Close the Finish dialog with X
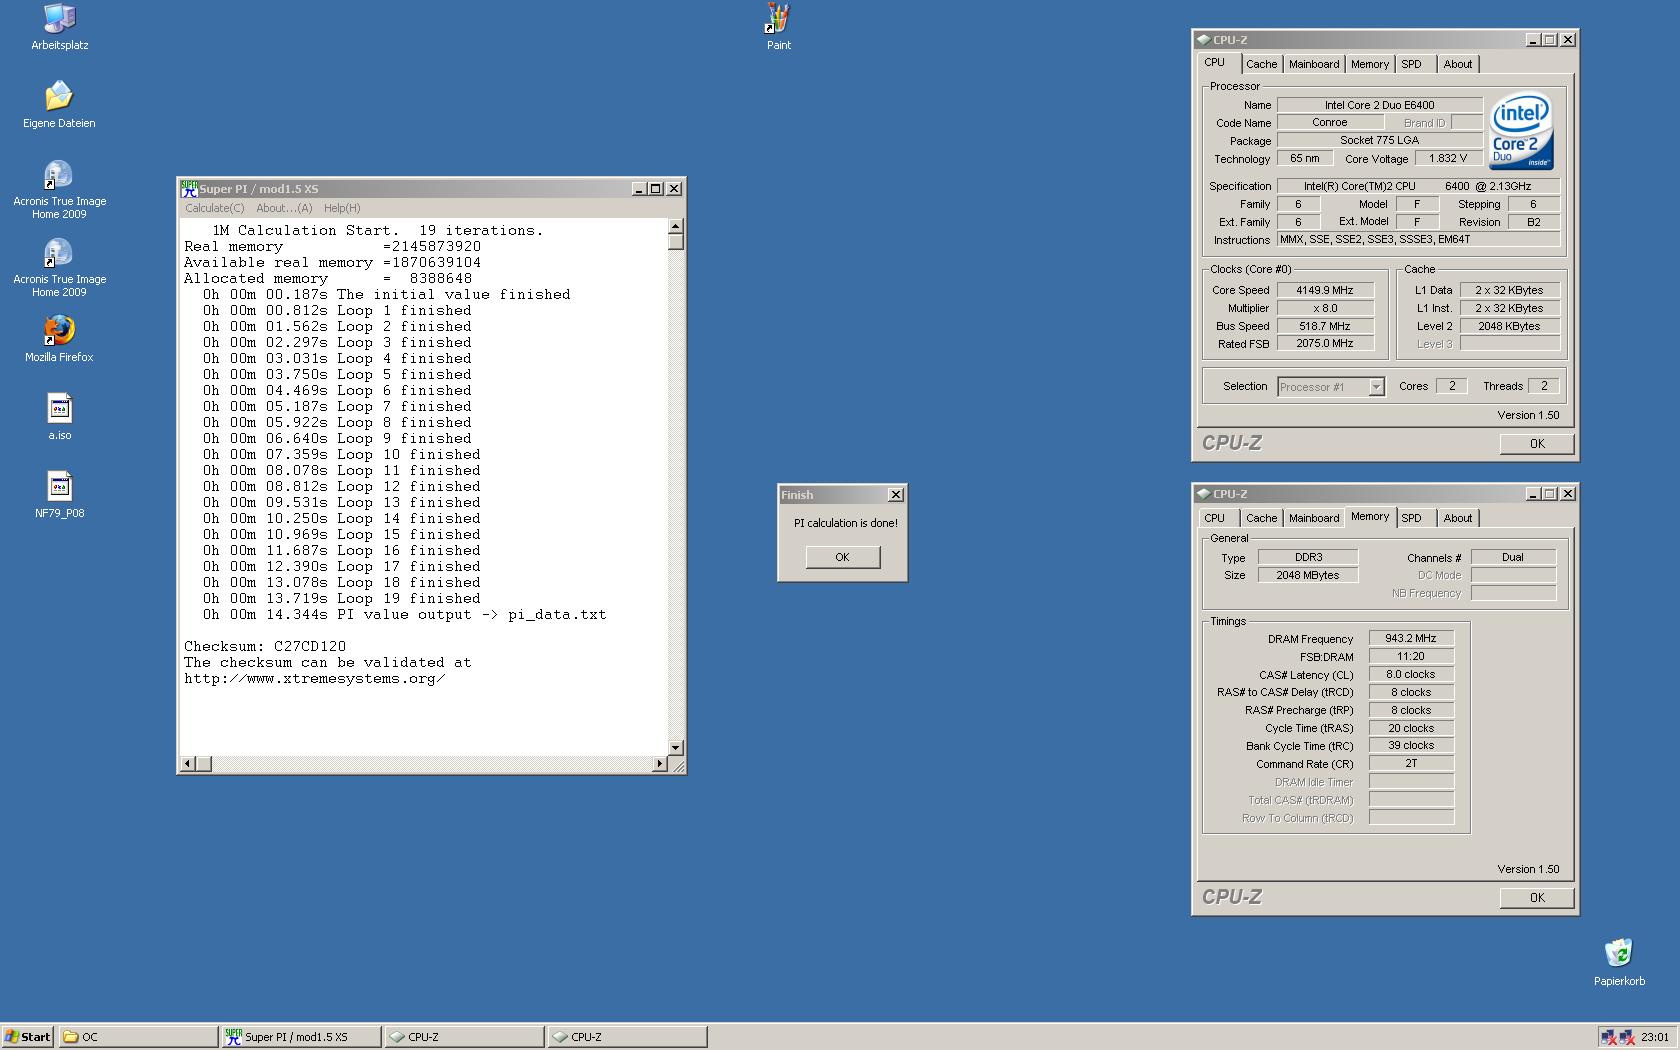1680x1050 pixels. [896, 494]
